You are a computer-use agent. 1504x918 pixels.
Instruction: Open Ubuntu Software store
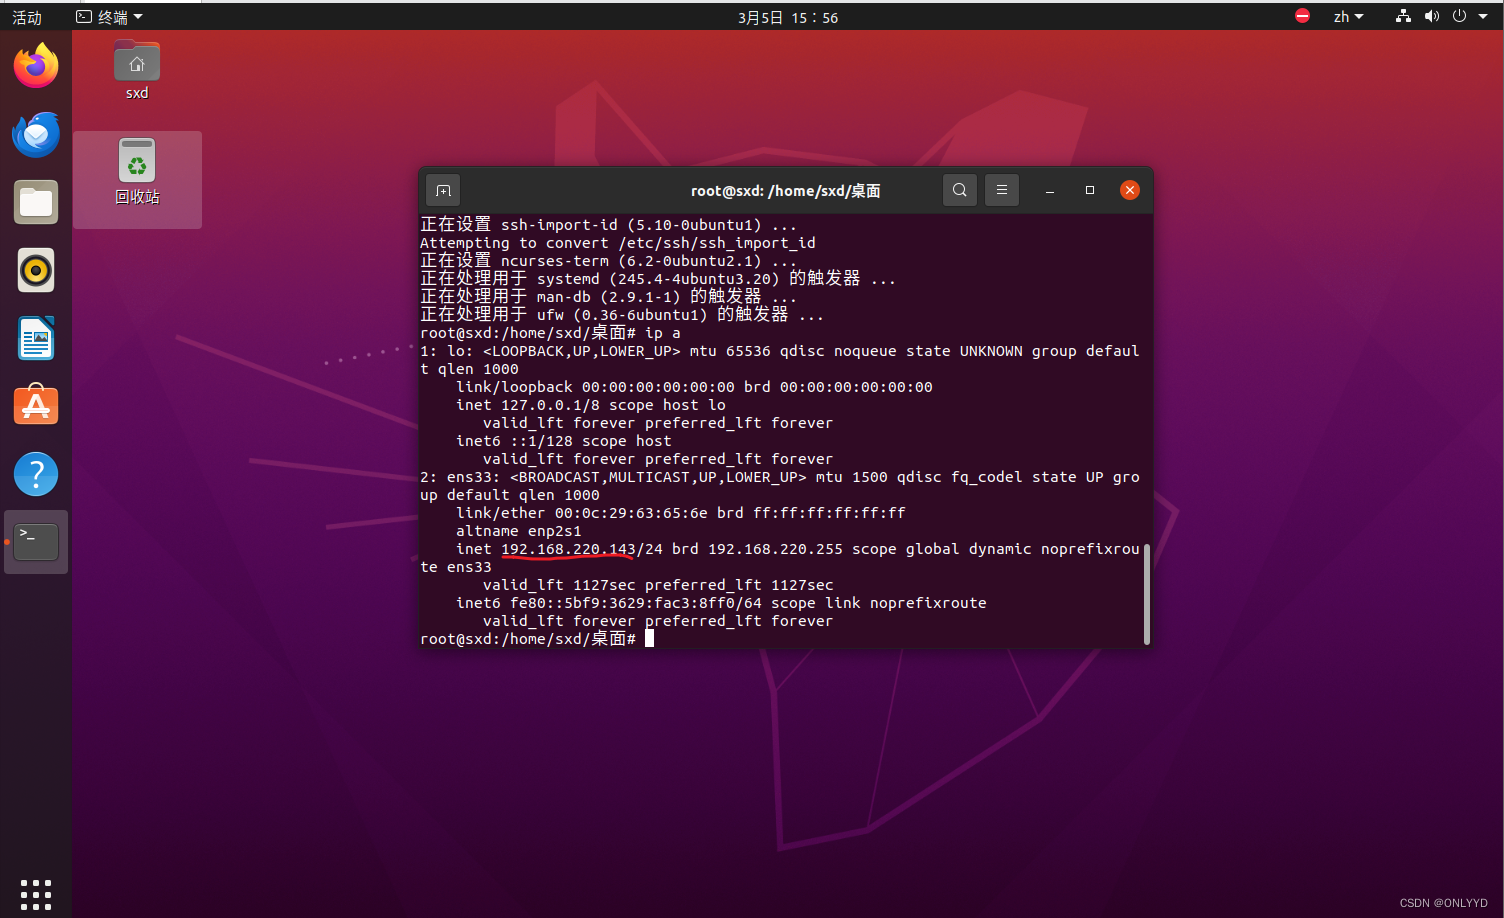coord(36,406)
